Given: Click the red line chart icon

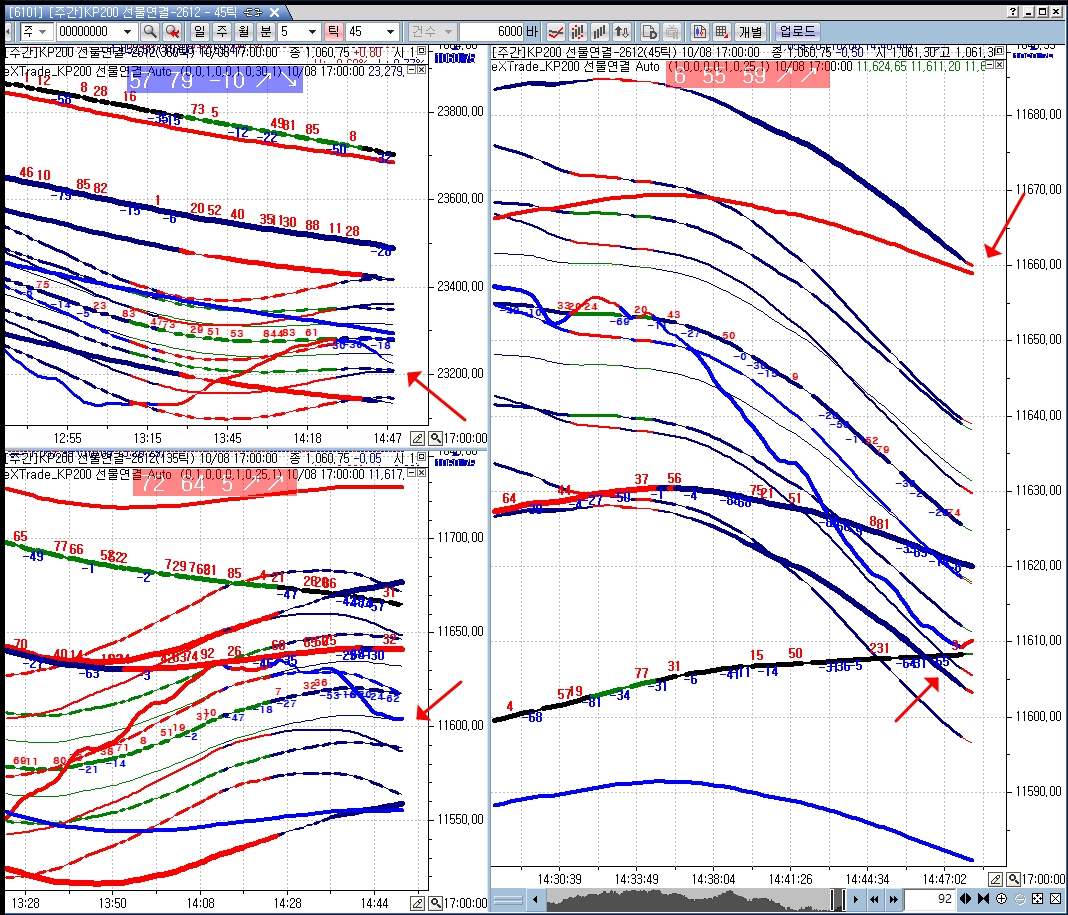Looking at the screenshot, I should [x=556, y=31].
